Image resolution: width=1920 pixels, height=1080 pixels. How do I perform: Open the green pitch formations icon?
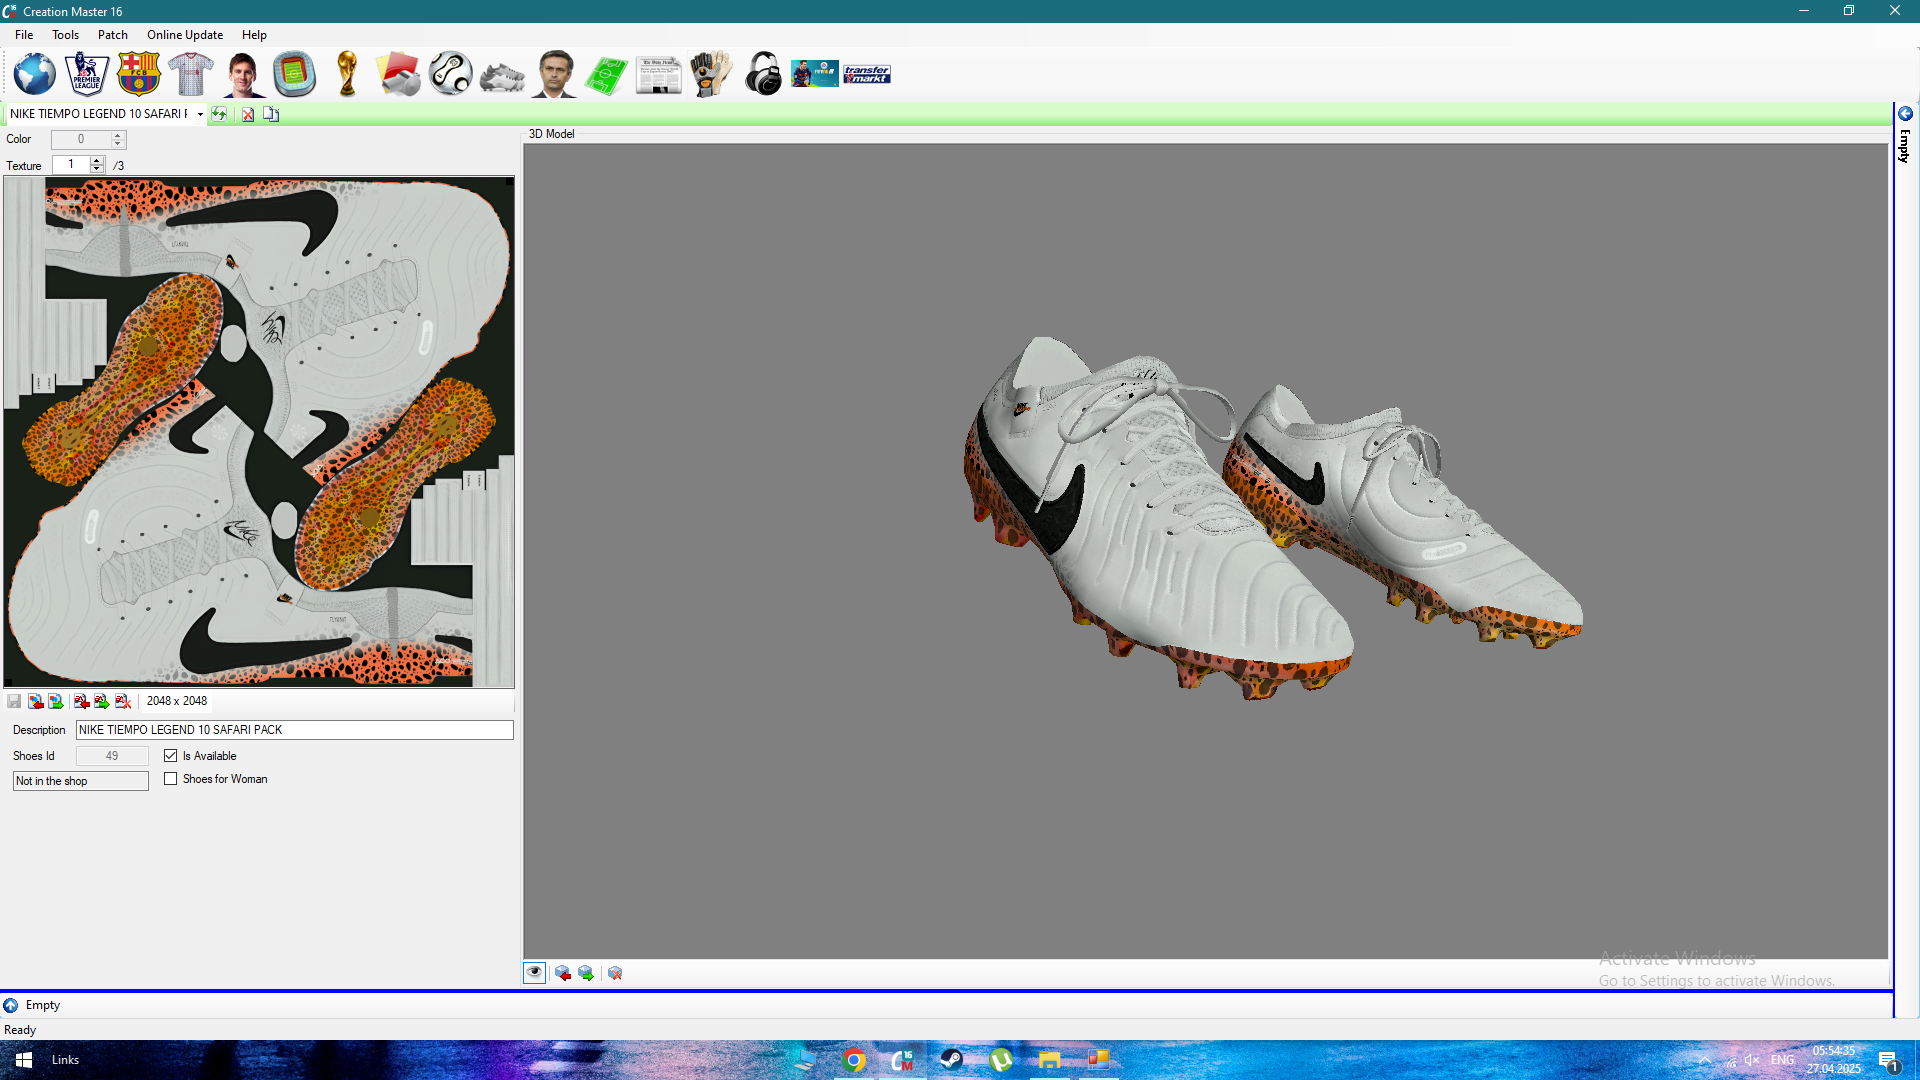(x=606, y=75)
